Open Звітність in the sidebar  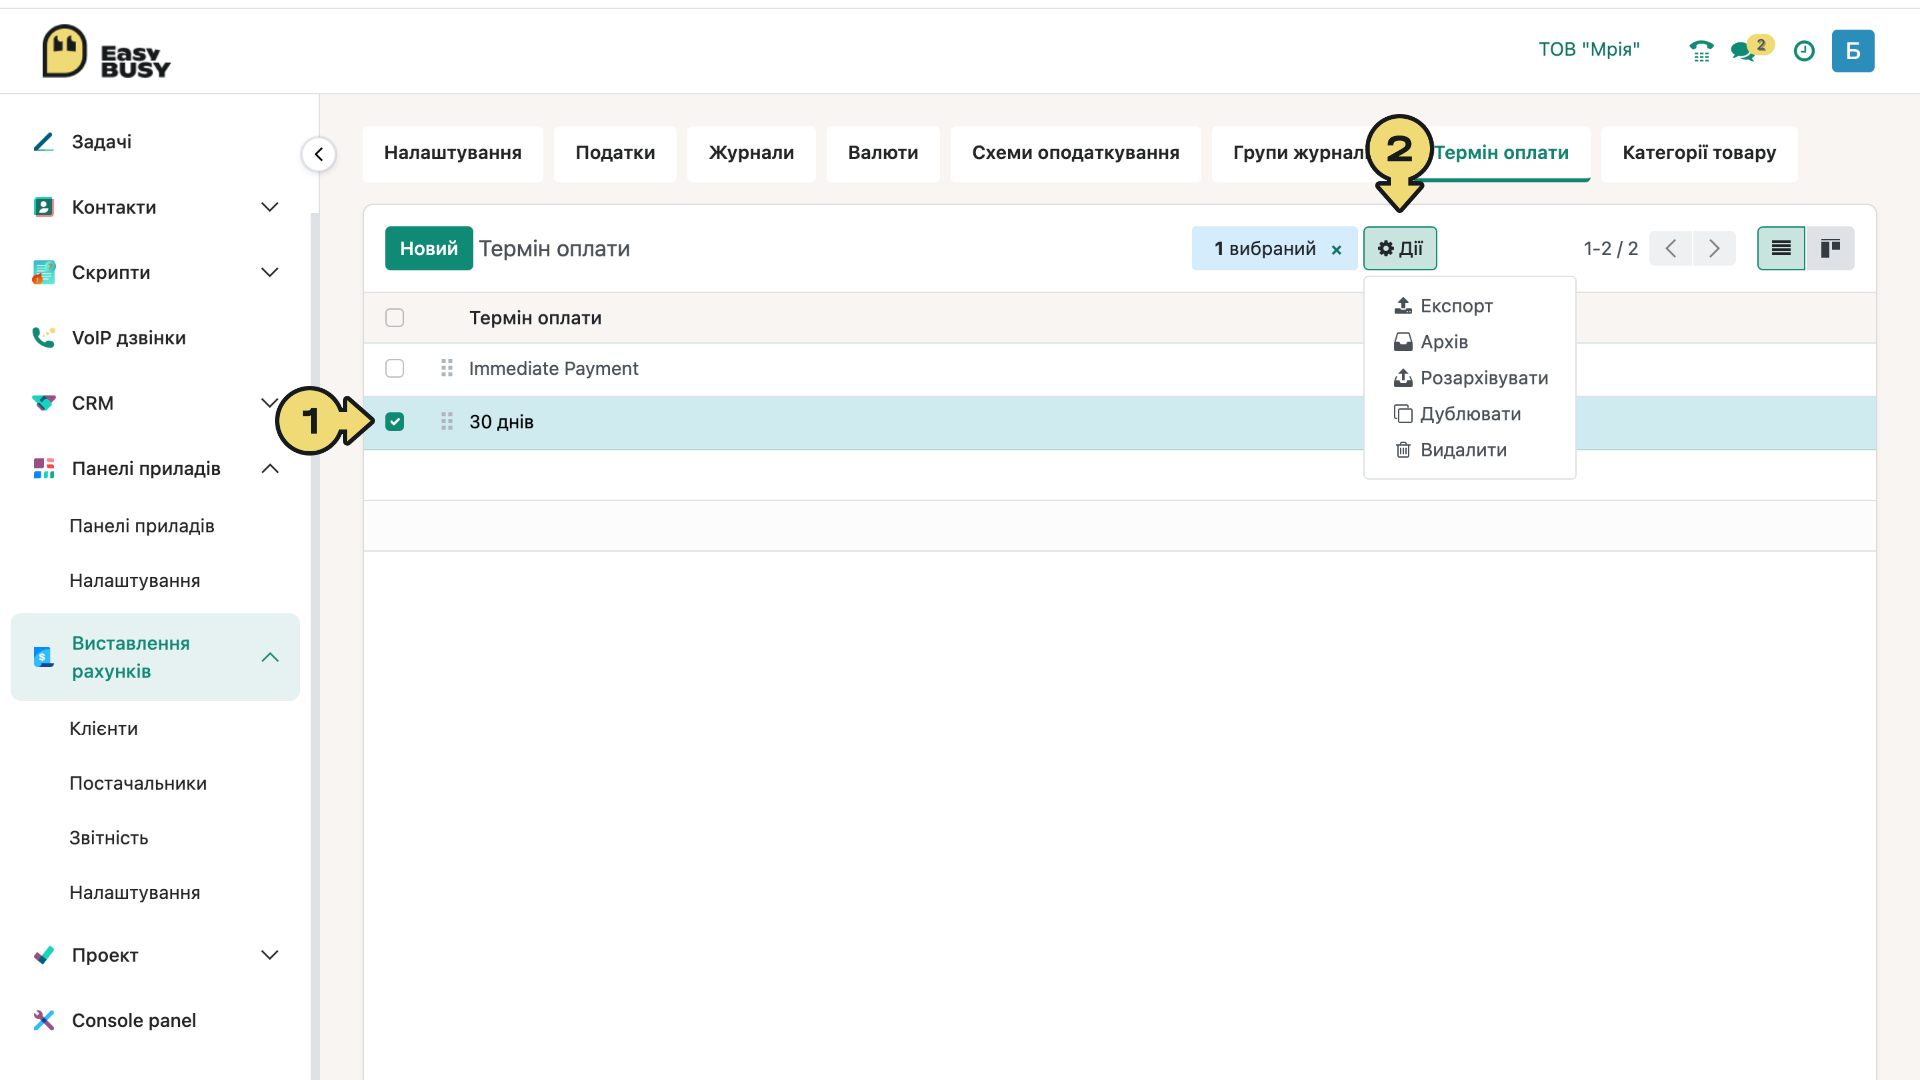click(x=109, y=838)
